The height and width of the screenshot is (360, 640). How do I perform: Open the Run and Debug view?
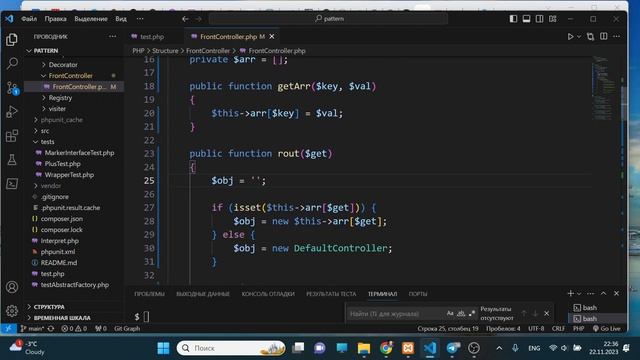12,111
